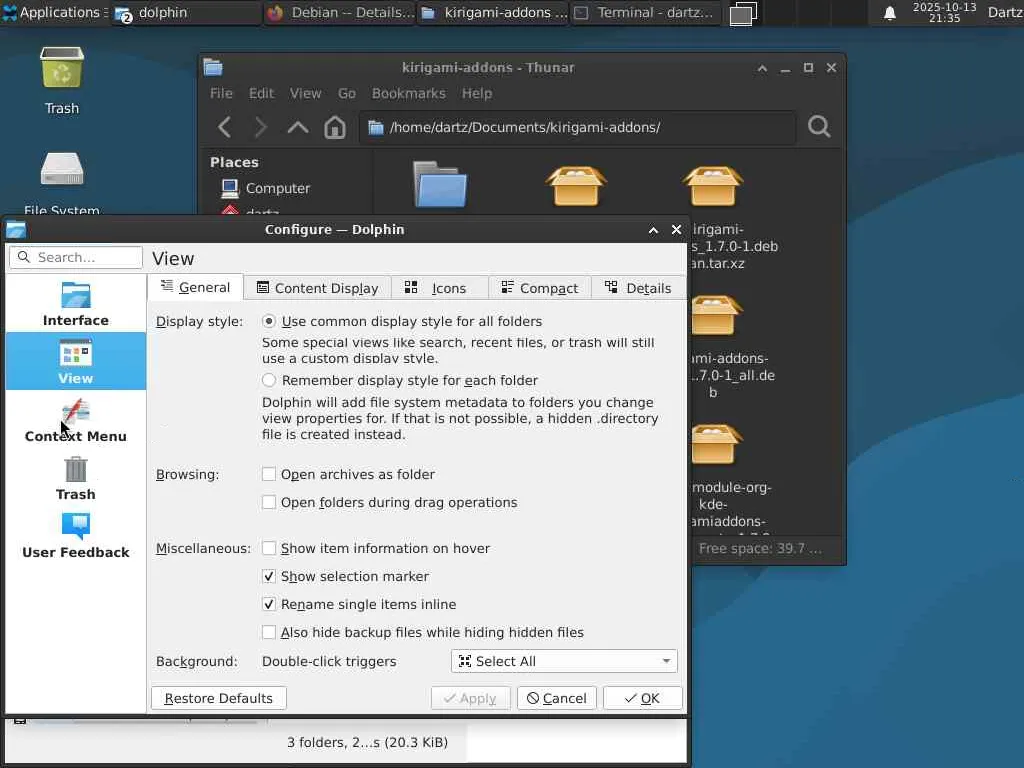The image size is (1024, 768).
Task: Go forward in Thunar navigation
Action: pos(261,127)
